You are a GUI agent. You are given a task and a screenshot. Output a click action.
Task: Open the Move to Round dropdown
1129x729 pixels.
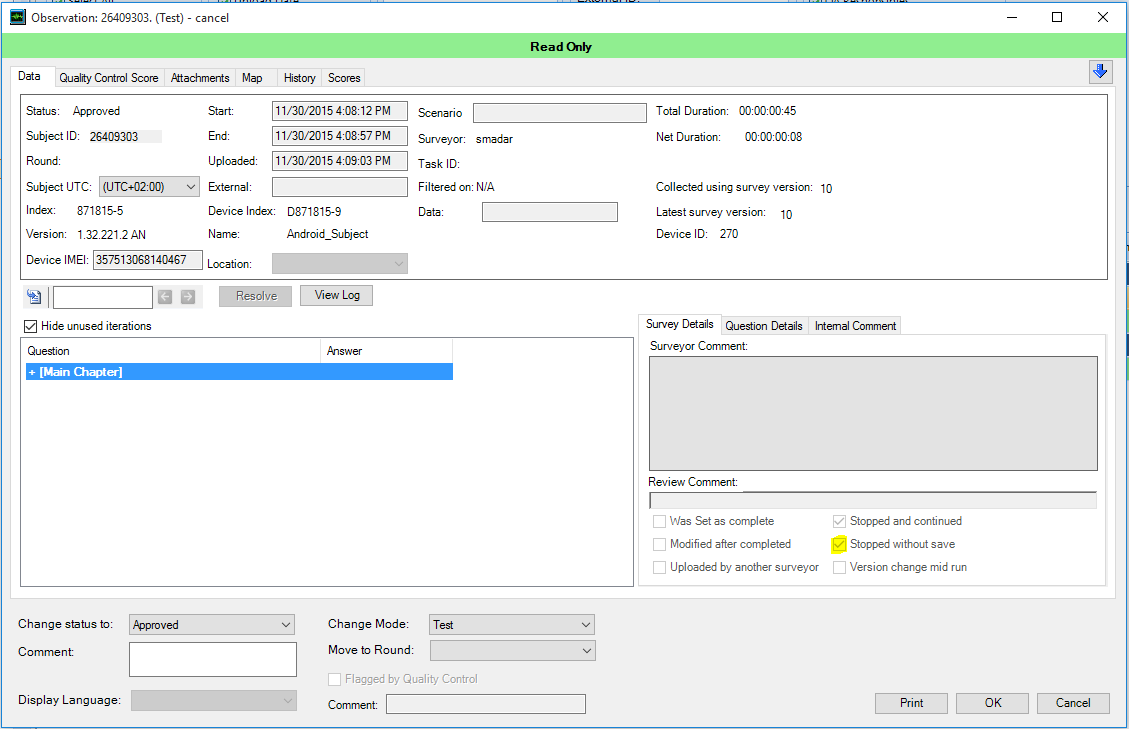pos(512,650)
